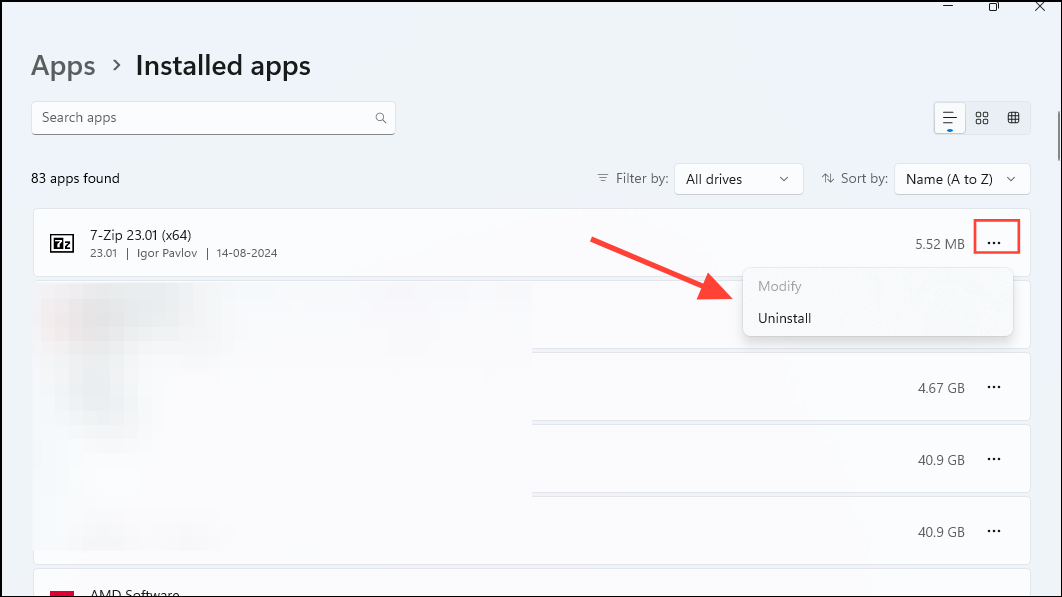Open three-dot menu for the 4.67 GB app

click(993, 388)
